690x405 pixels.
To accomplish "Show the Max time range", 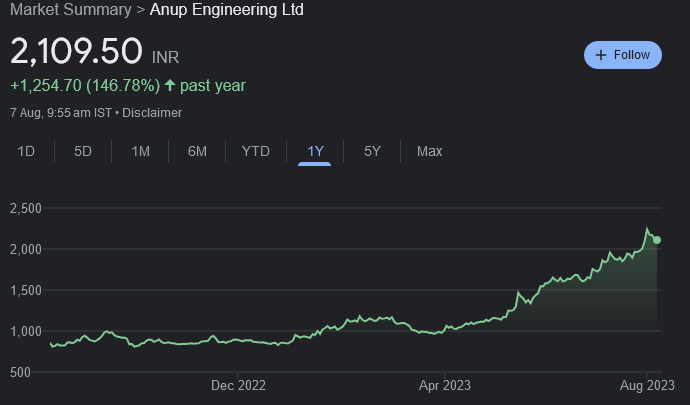I will pyautogui.click(x=429, y=151).
